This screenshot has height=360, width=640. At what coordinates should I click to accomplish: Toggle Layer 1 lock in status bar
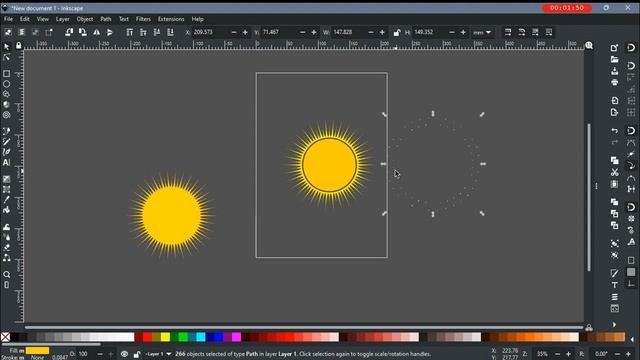coord(137,354)
